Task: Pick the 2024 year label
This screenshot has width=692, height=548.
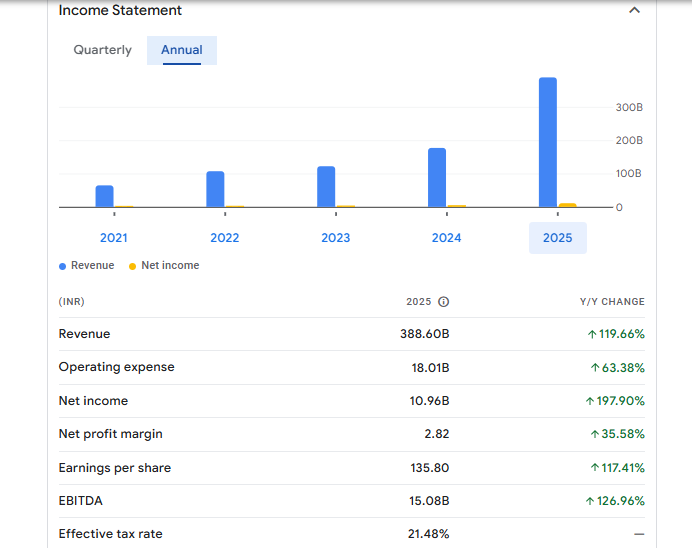Action: [447, 238]
